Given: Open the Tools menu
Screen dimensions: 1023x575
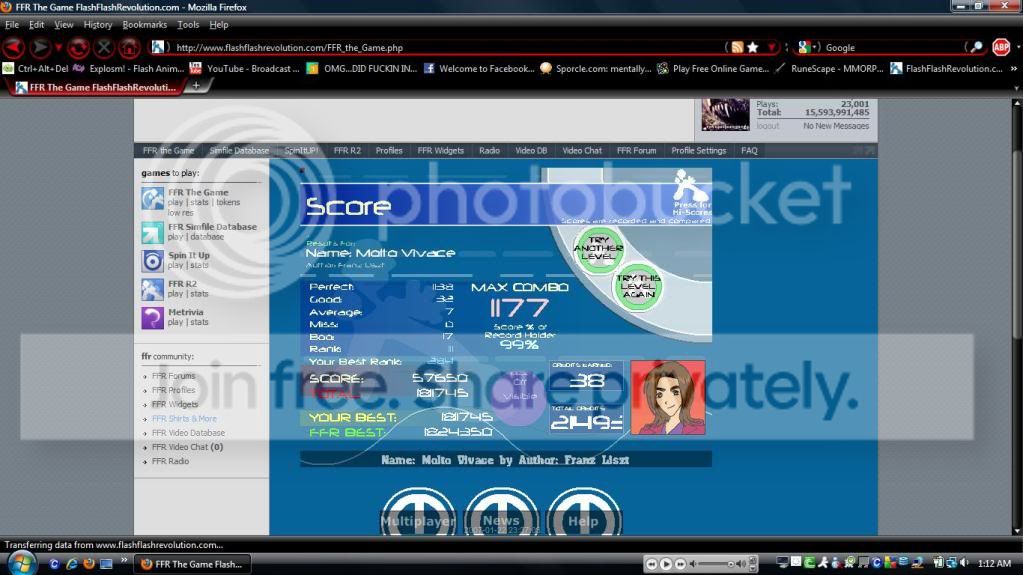Looking at the screenshot, I should [188, 24].
